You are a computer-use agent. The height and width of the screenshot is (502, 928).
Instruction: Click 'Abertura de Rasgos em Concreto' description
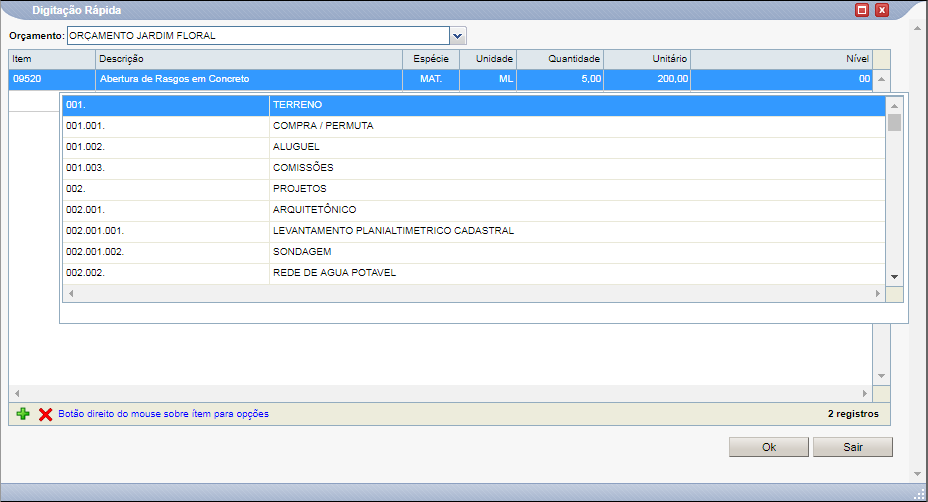pyautogui.click(x=175, y=79)
